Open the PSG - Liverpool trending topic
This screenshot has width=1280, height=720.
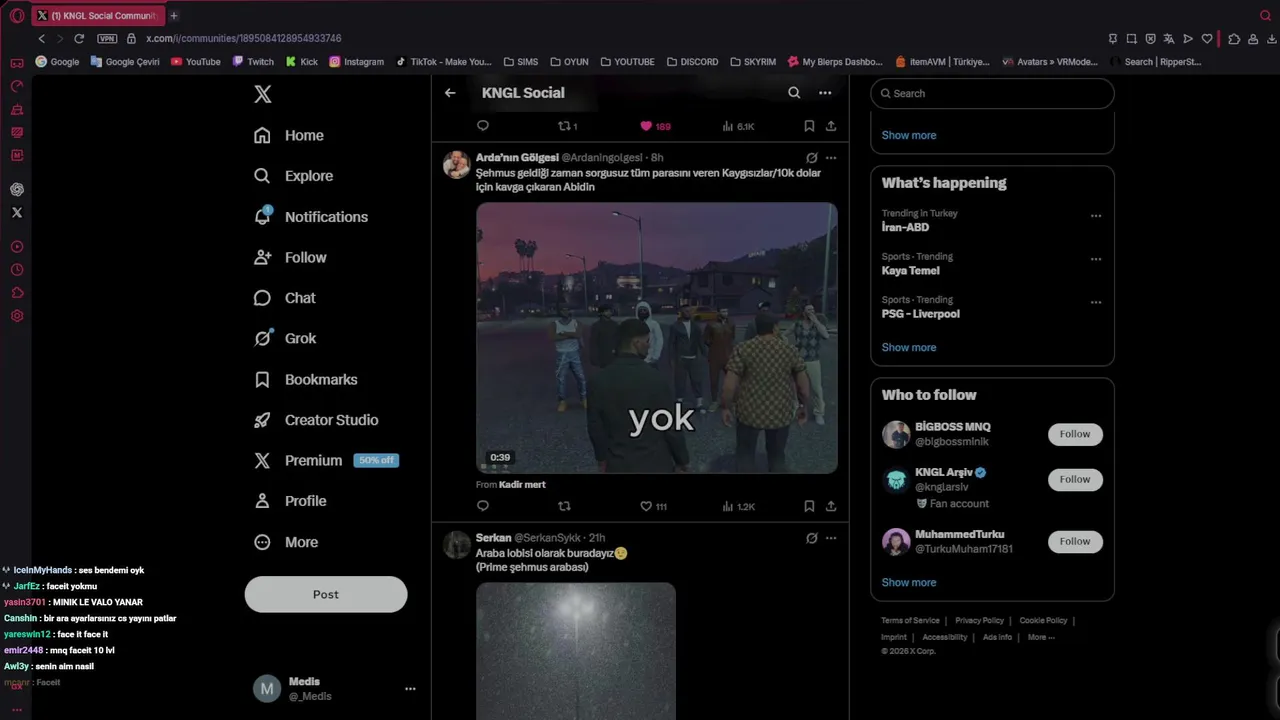[920, 314]
